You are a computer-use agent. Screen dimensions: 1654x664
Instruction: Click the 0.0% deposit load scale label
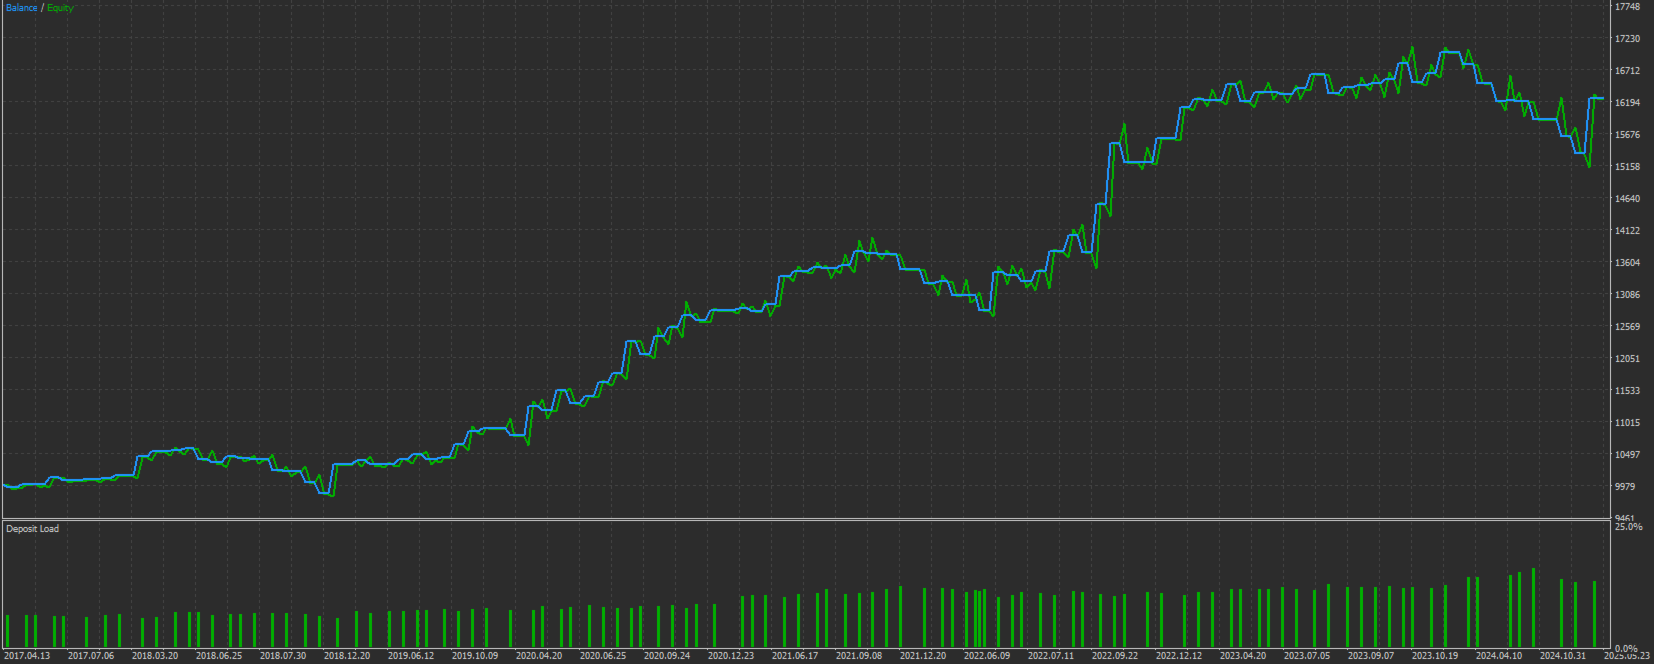tap(1626, 649)
